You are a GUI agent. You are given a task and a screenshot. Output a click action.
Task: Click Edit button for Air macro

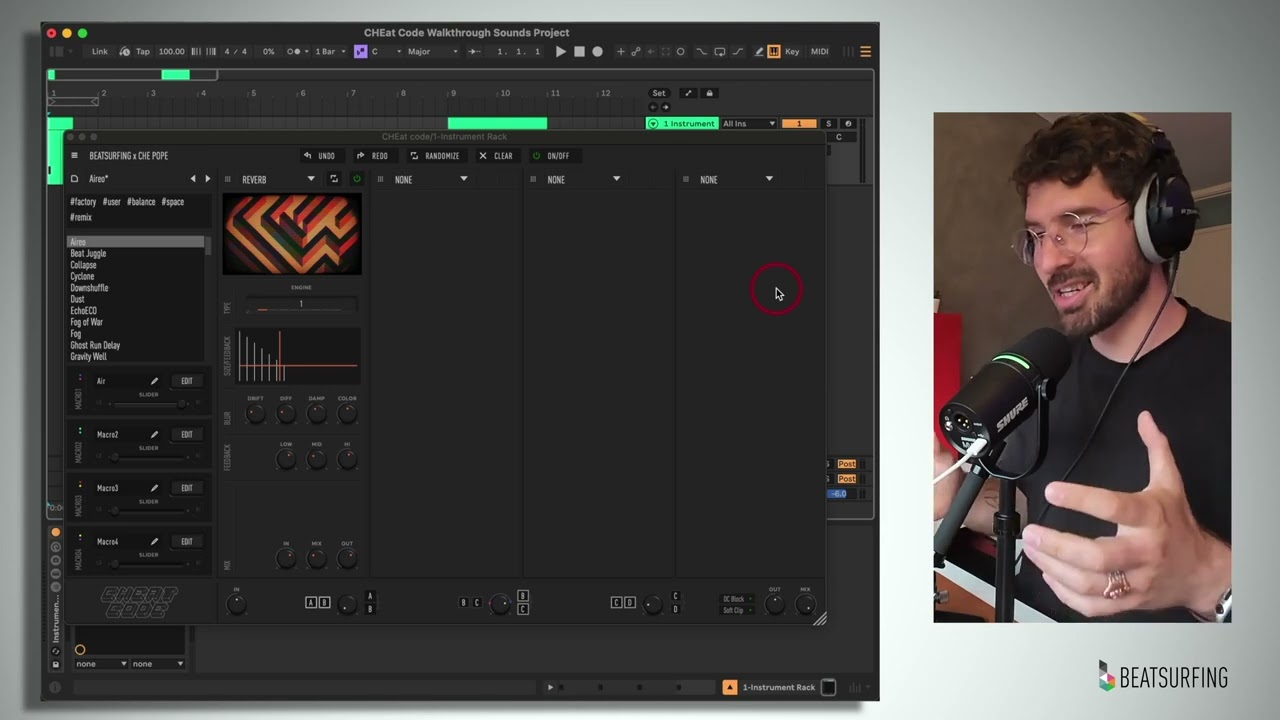[186, 381]
